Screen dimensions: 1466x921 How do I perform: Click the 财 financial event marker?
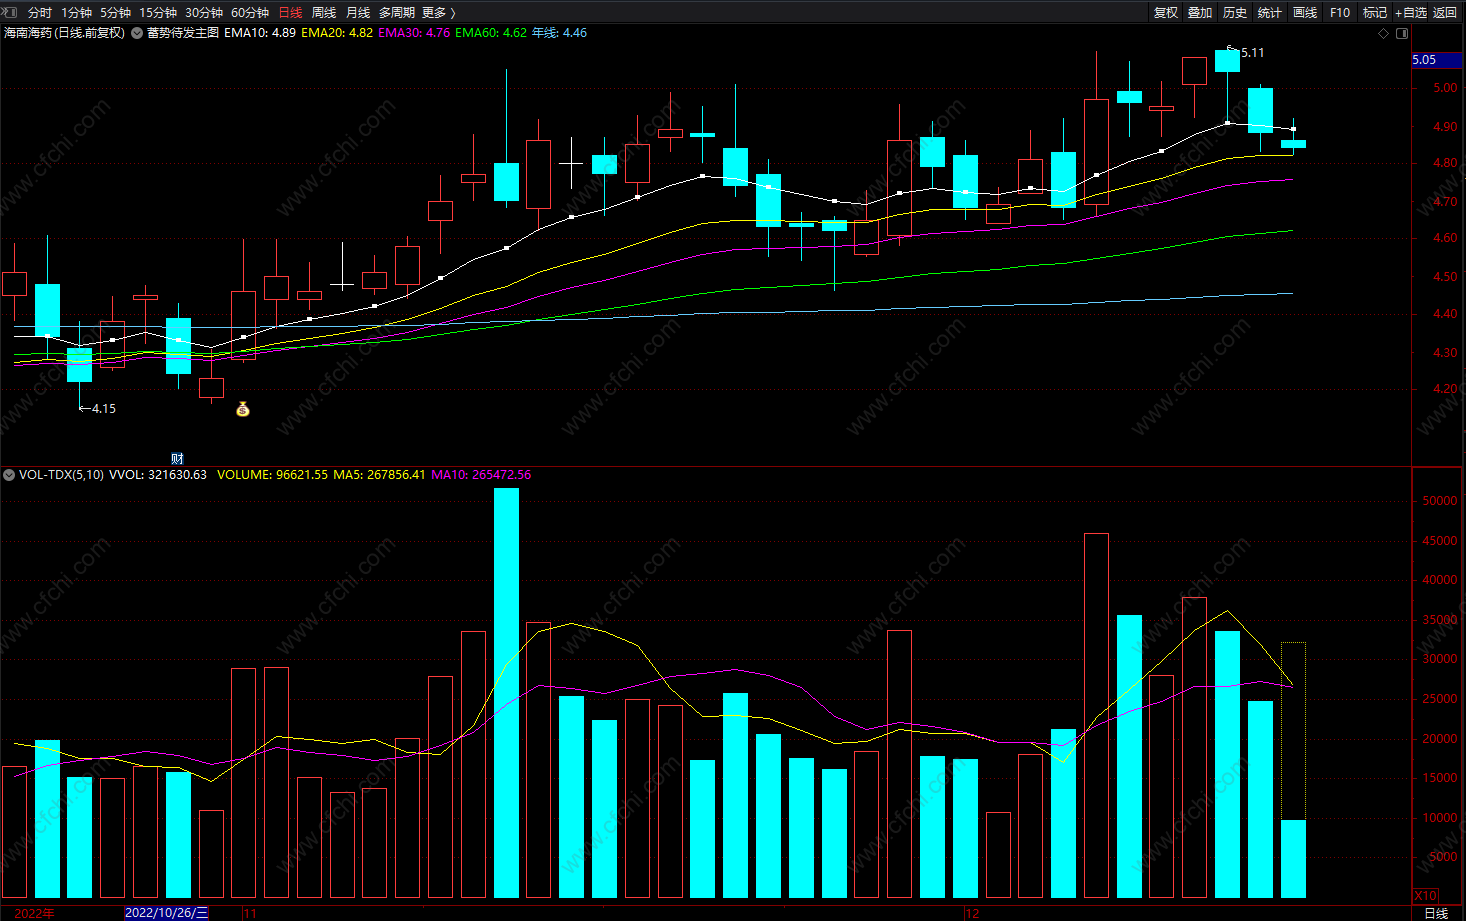click(177, 459)
